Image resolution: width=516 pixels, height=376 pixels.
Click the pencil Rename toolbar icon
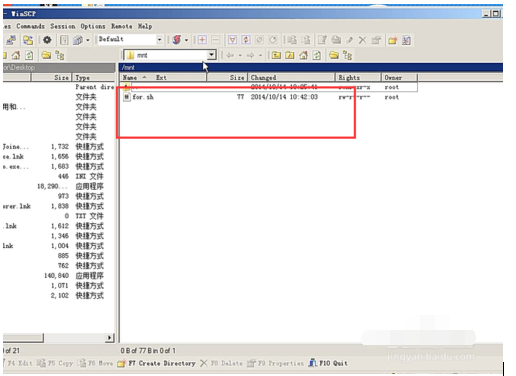[350, 40]
